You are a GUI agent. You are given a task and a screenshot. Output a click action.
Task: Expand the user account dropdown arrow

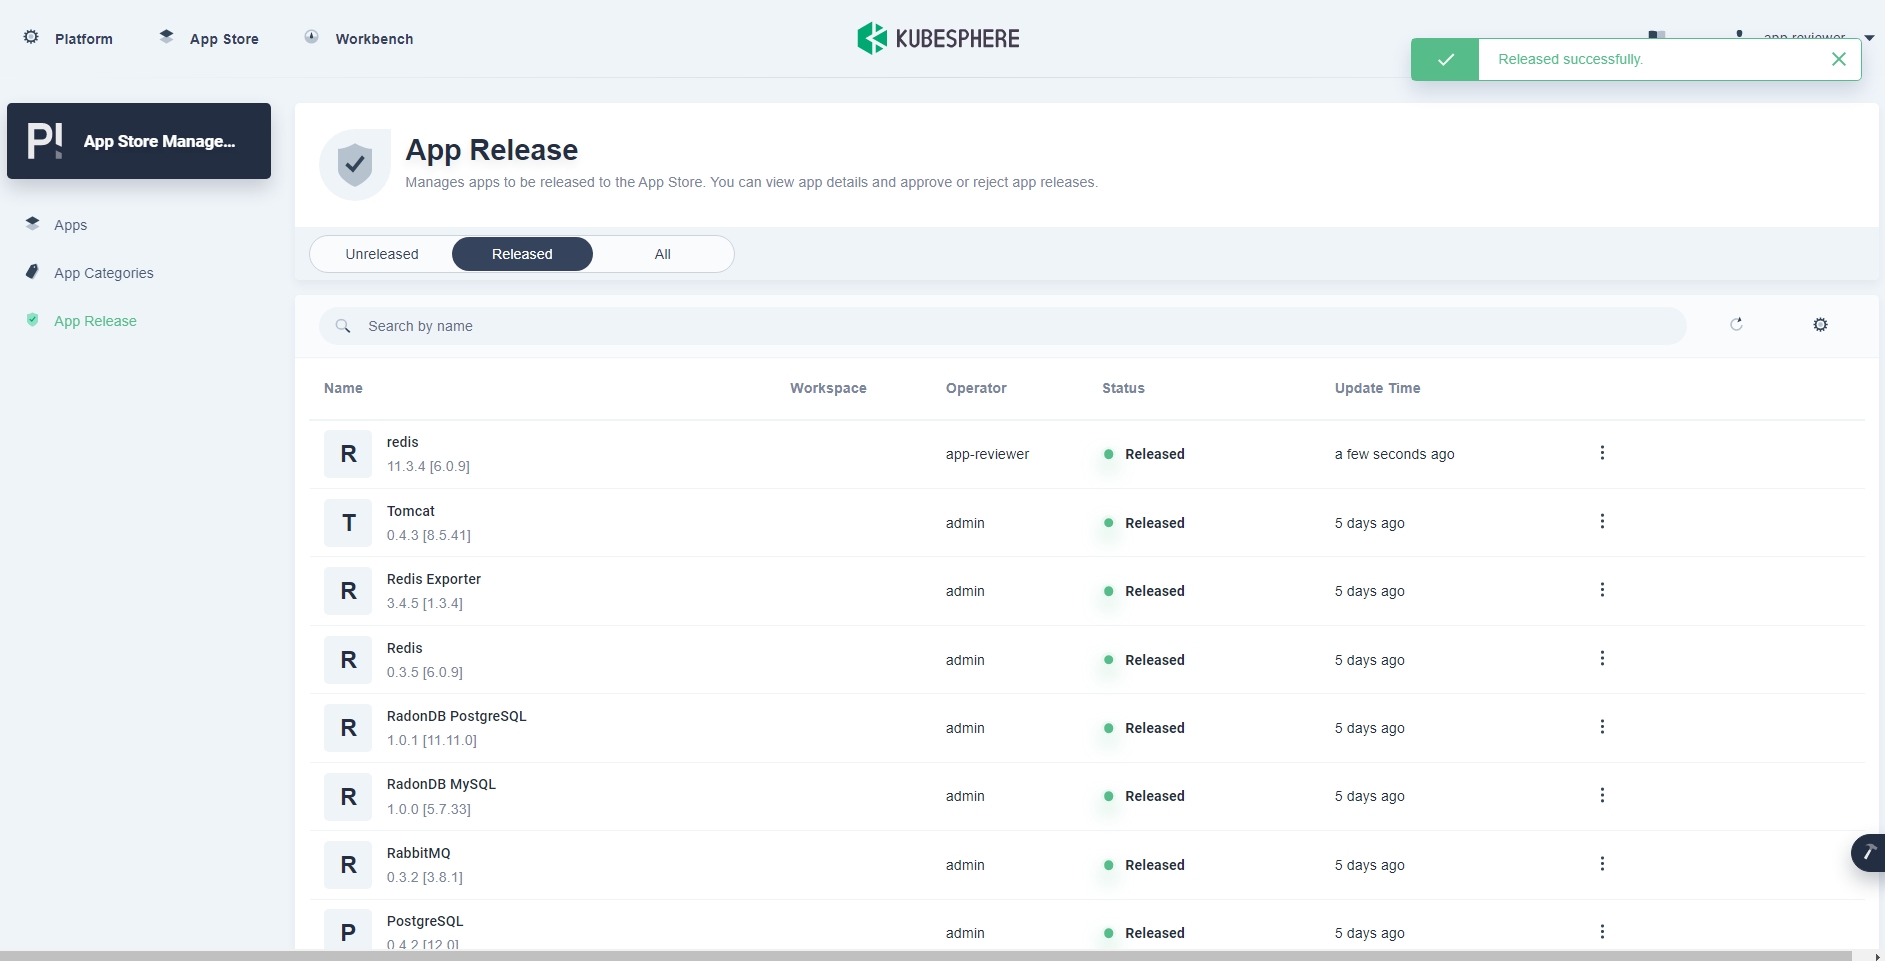1869,38
